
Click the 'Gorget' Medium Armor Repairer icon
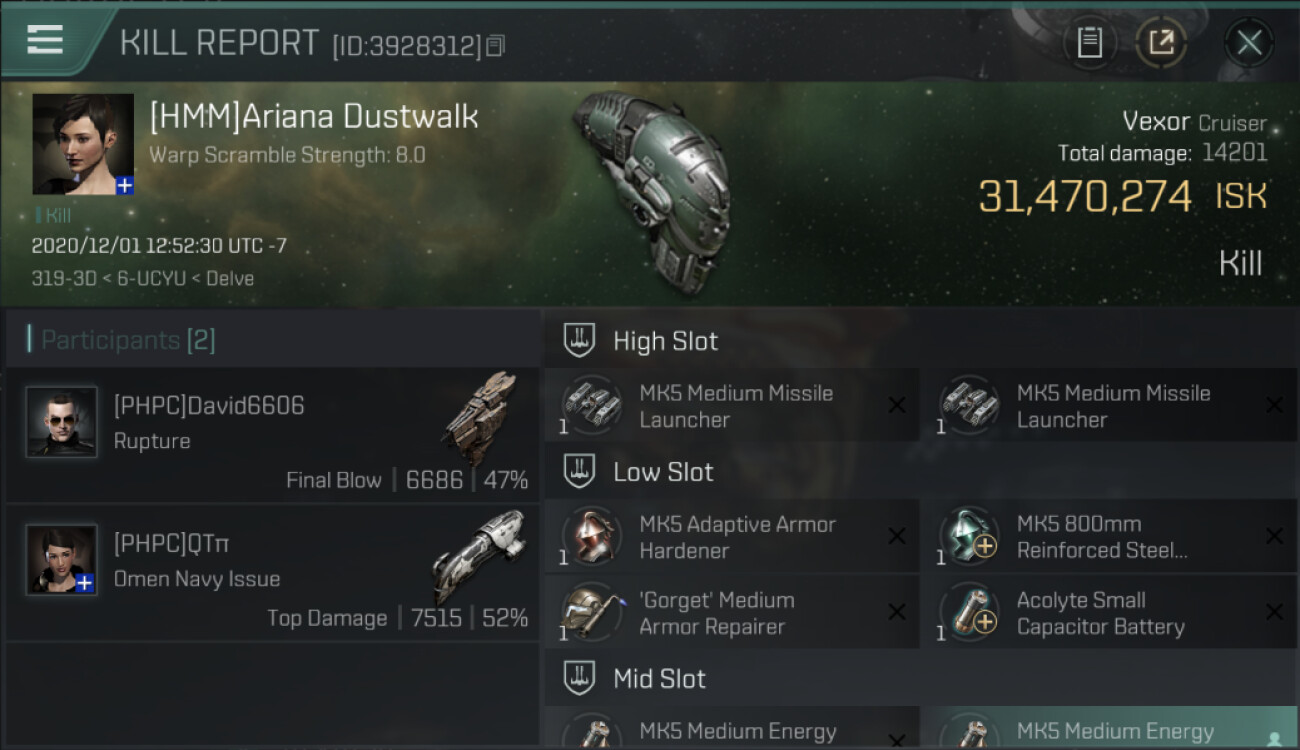point(591,612)
